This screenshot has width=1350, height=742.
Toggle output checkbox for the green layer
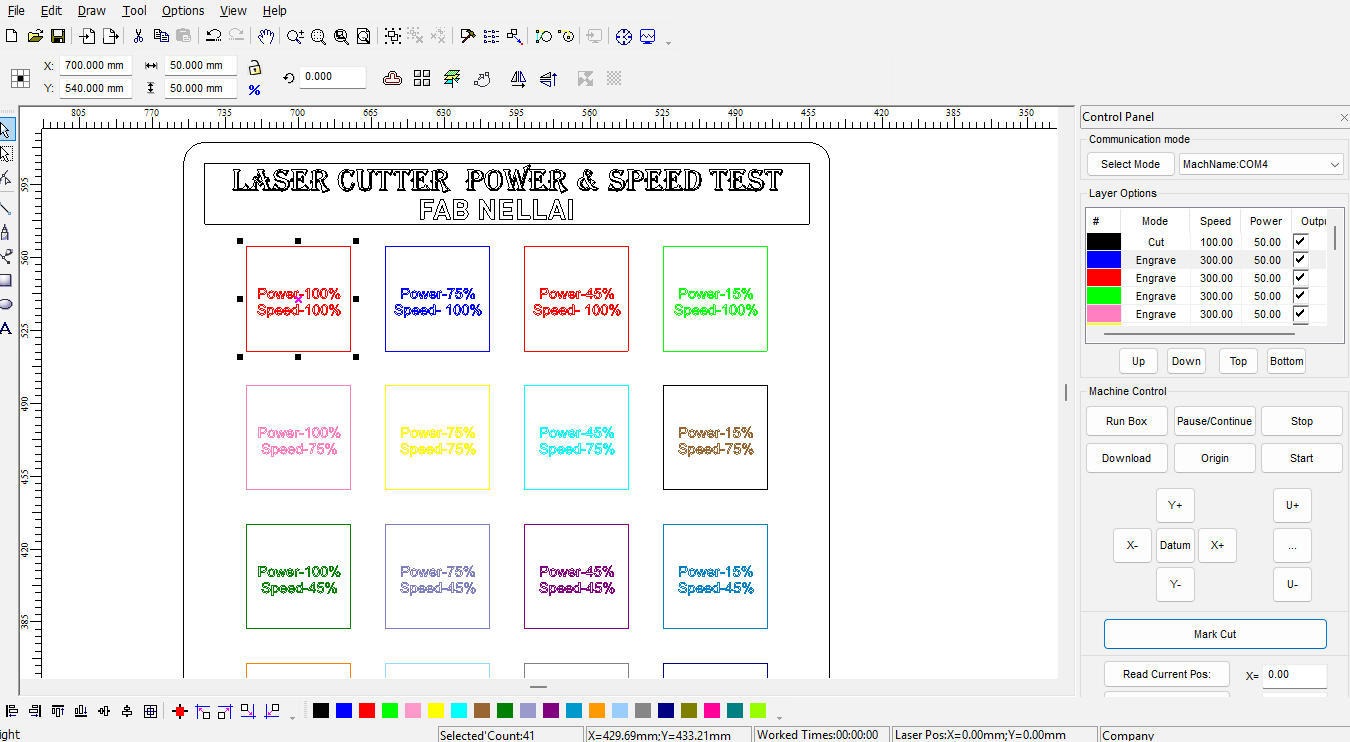1300,296
